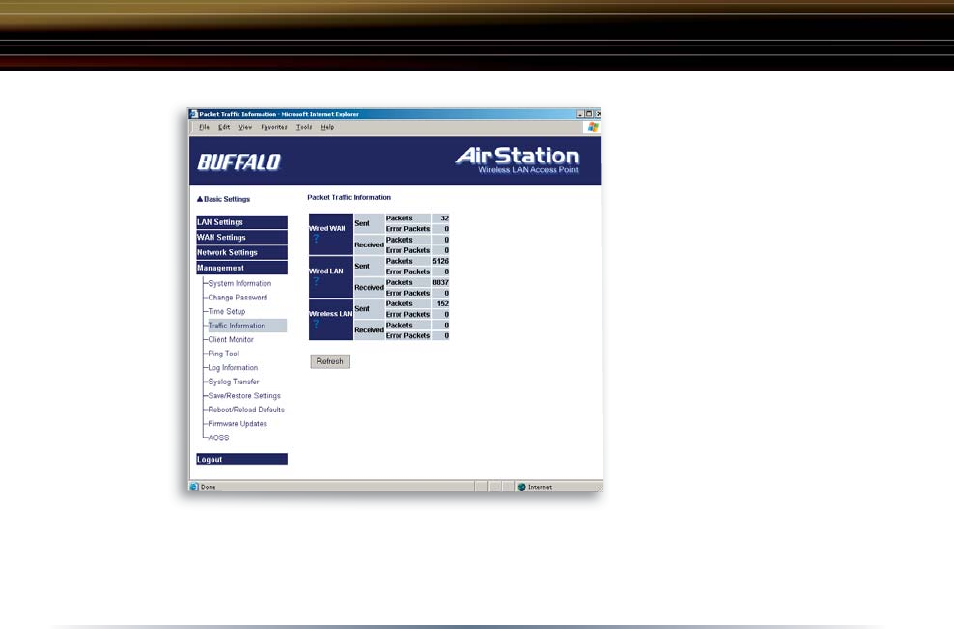
Task: Open System Information page
Action: point(240,283)
